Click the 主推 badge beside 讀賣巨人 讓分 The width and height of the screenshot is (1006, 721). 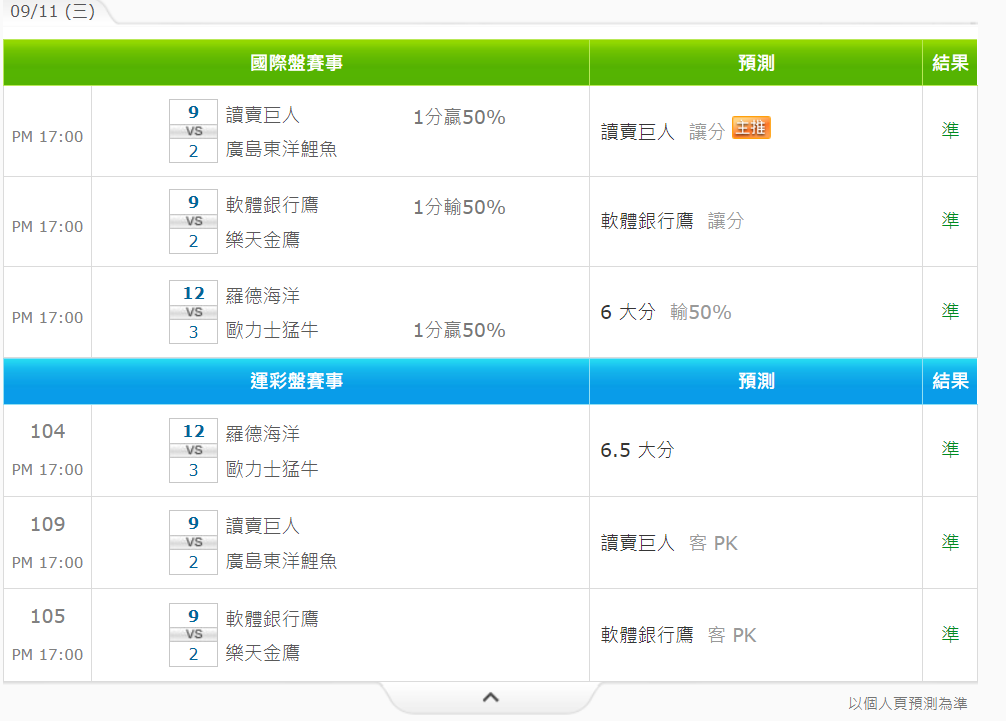coord(751,128)
